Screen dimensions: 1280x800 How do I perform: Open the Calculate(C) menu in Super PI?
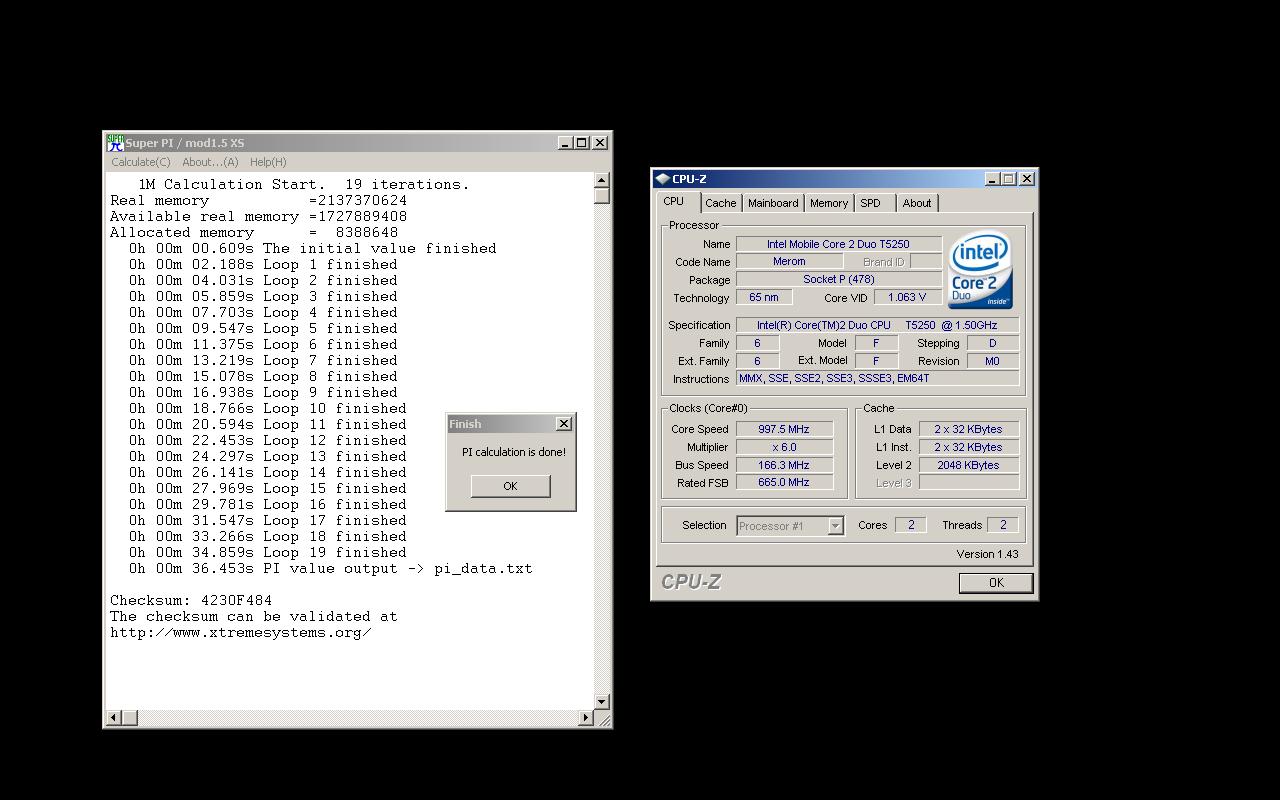(141, 162)
